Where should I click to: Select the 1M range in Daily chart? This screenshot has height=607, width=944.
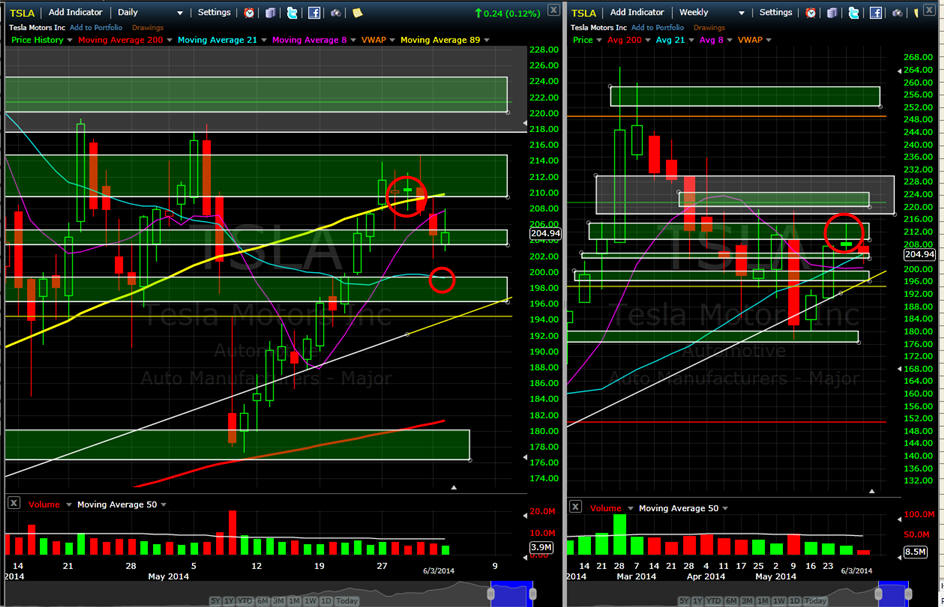click(294, 601)
